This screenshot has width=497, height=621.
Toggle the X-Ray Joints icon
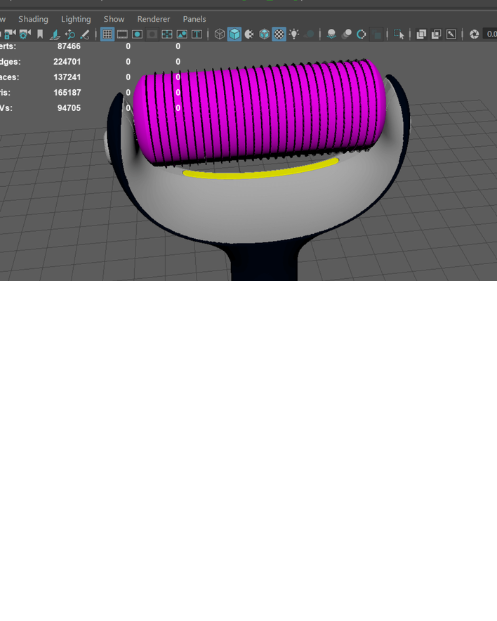coord(451,34)
